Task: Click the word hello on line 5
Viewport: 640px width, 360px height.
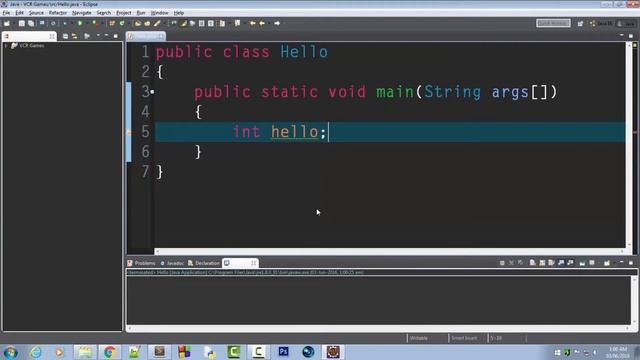Action: pyautogui.click(x=295, y=132)
